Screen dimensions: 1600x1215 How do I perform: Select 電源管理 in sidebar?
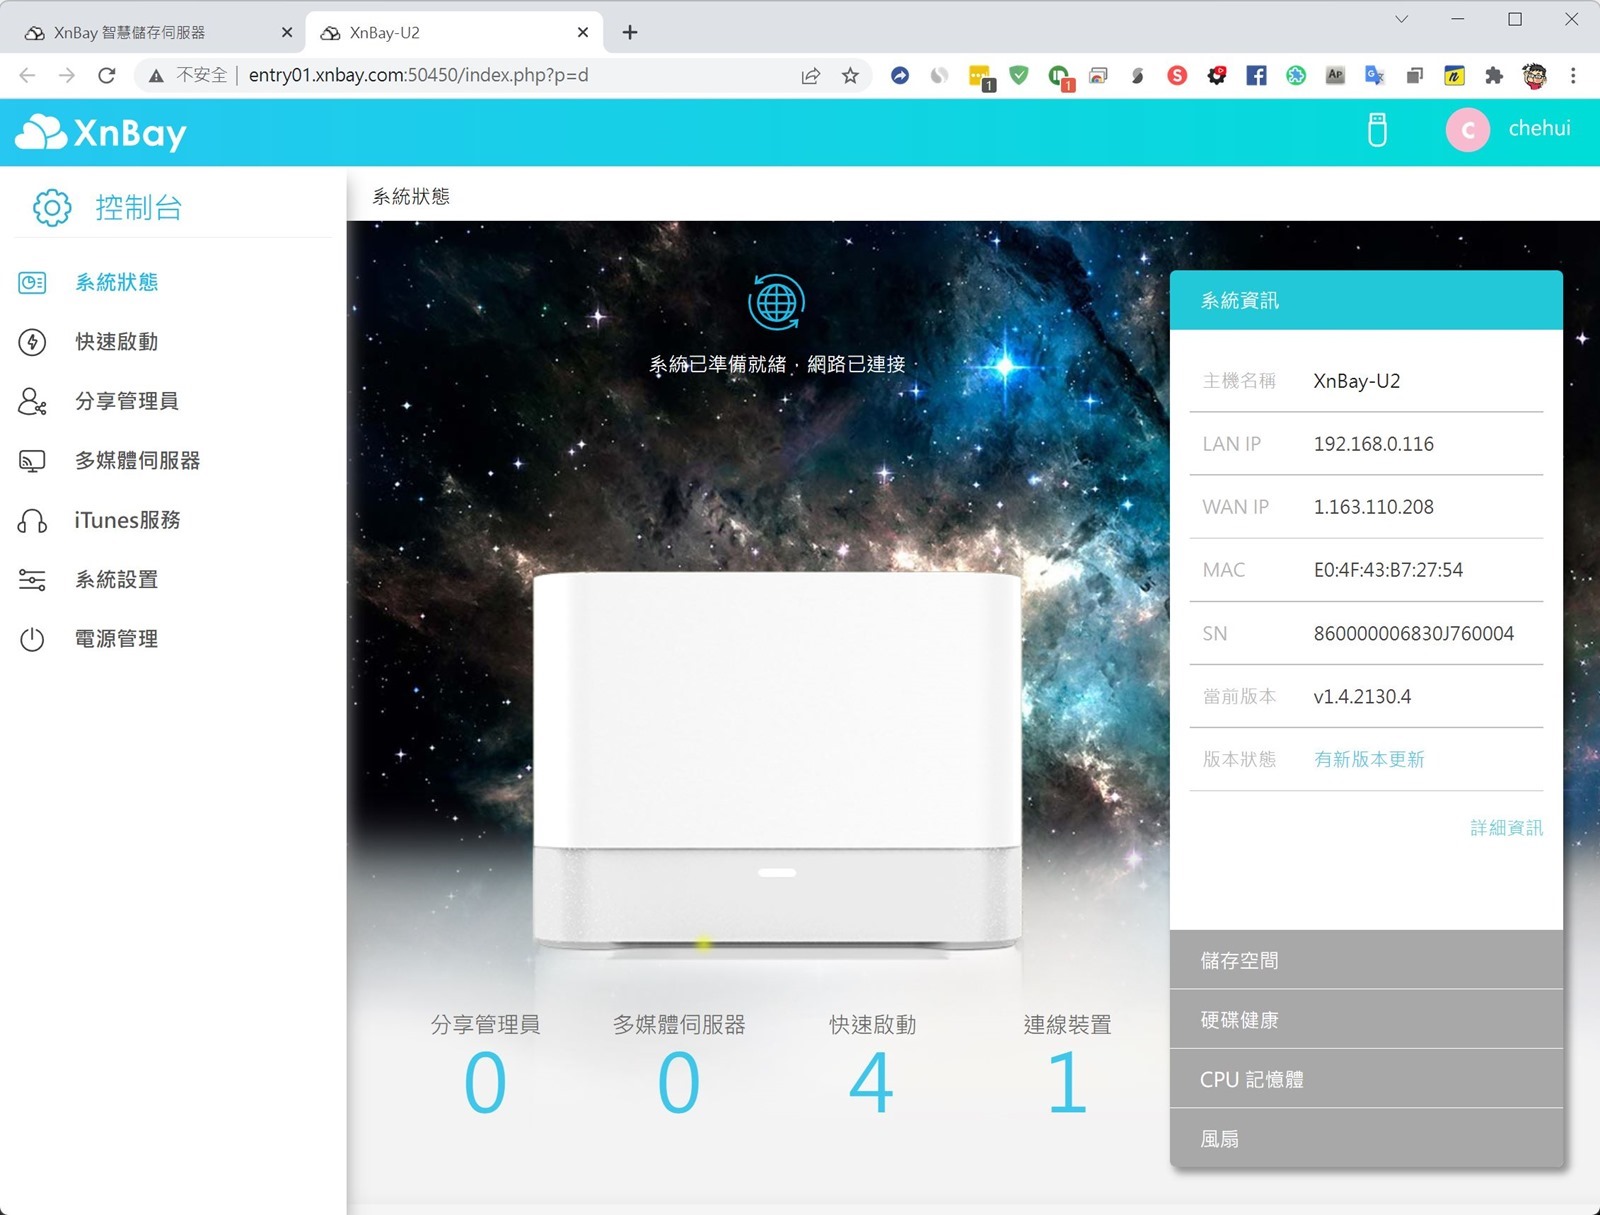click(116, 639)
